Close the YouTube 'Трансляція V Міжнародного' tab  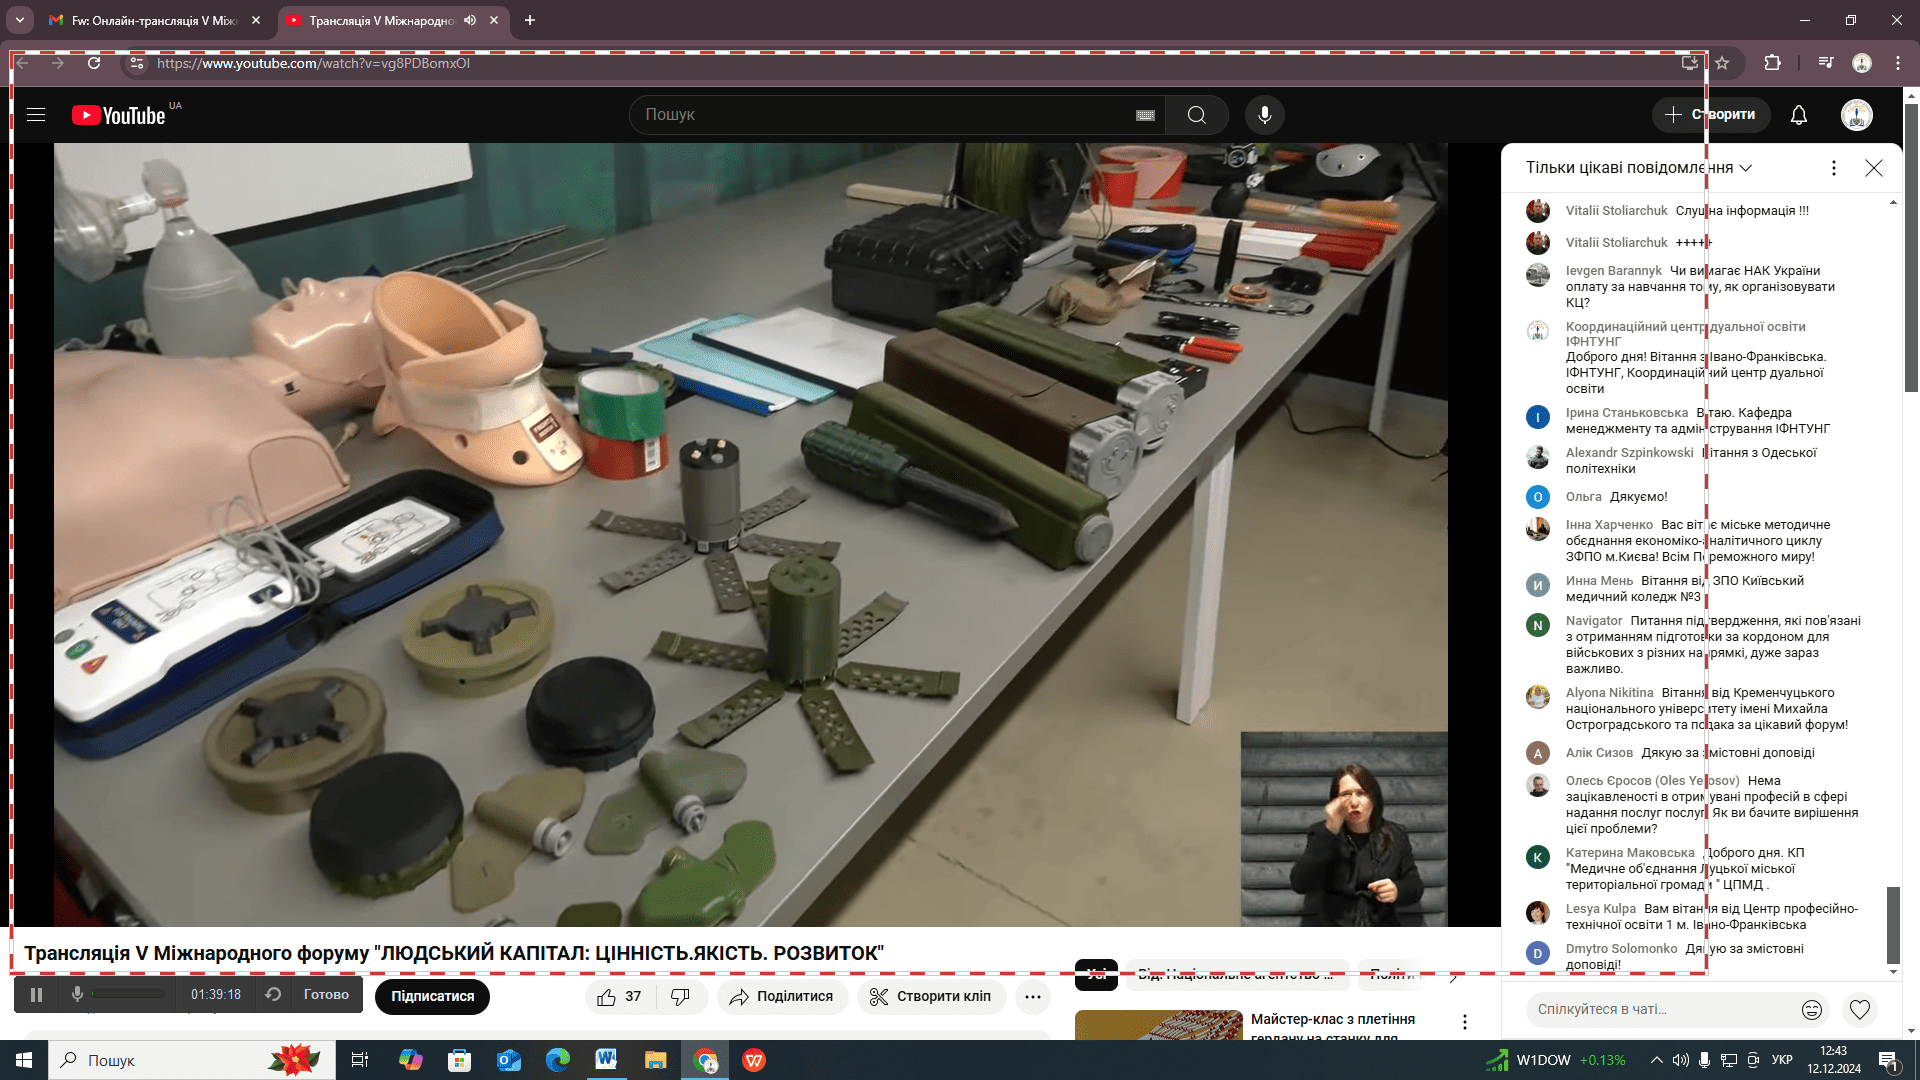494,20
